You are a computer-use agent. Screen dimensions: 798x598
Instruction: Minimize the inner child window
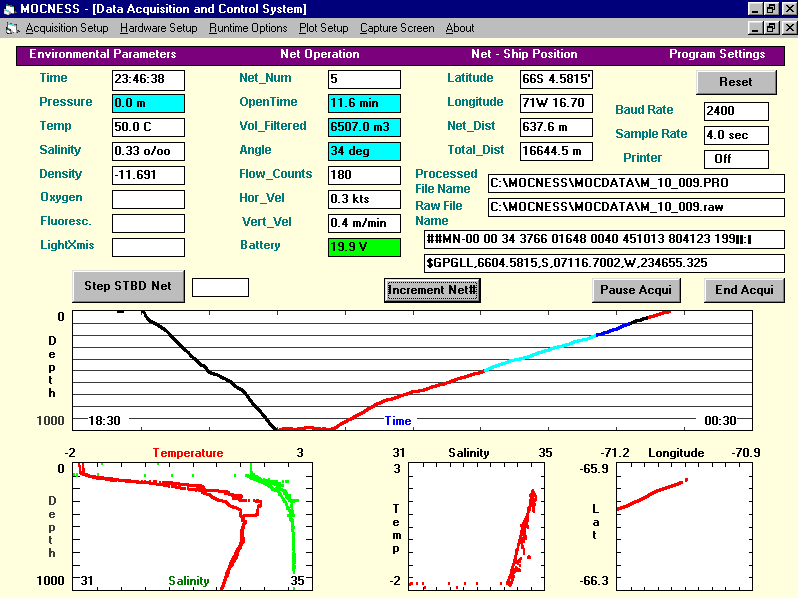[x=755, y=28]
